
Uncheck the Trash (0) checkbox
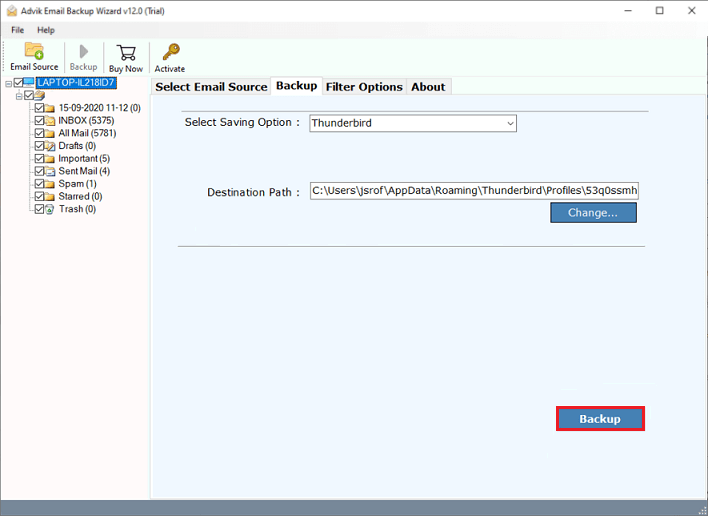pyautogui.click(x=39, y=209)
